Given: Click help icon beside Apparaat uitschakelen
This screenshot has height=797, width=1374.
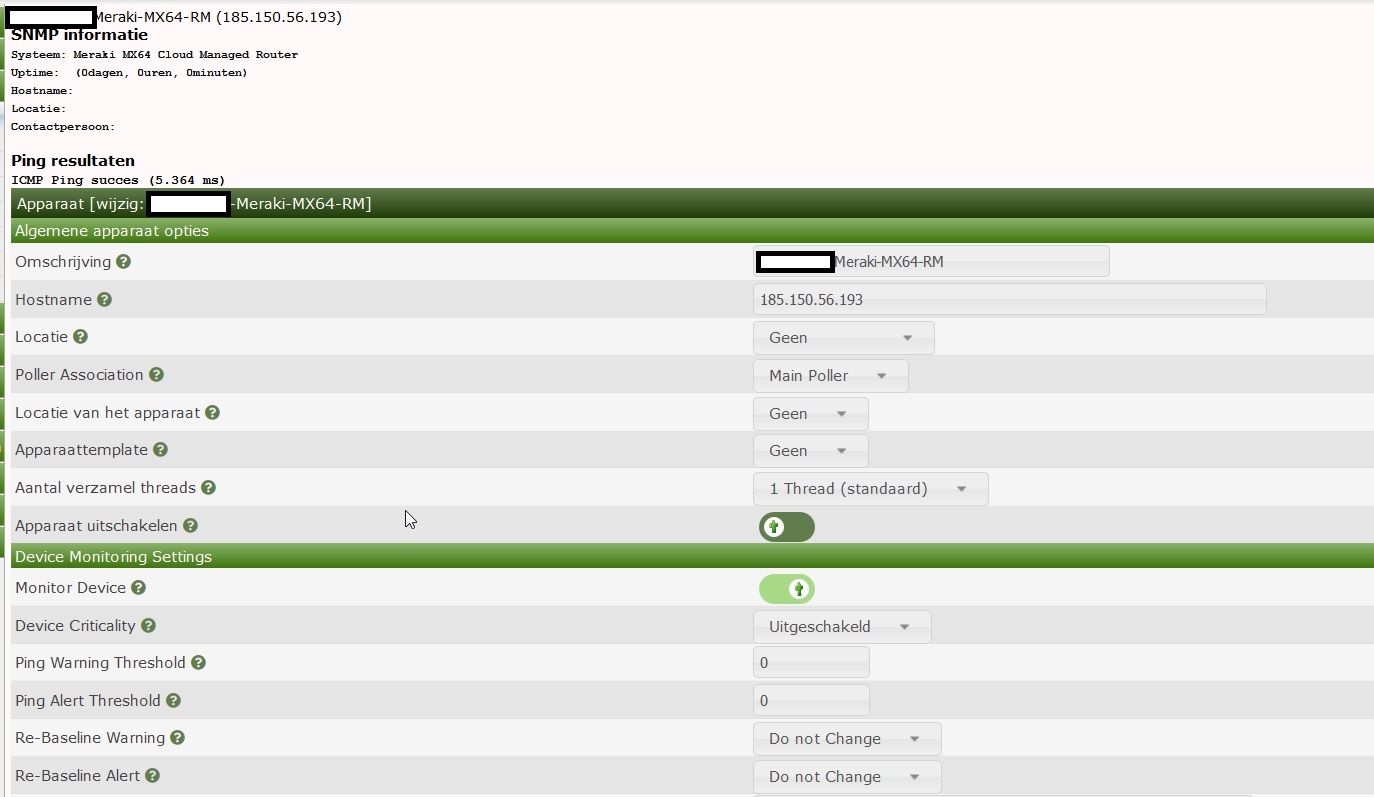Looking at the screenshot, I should (190, 526).
